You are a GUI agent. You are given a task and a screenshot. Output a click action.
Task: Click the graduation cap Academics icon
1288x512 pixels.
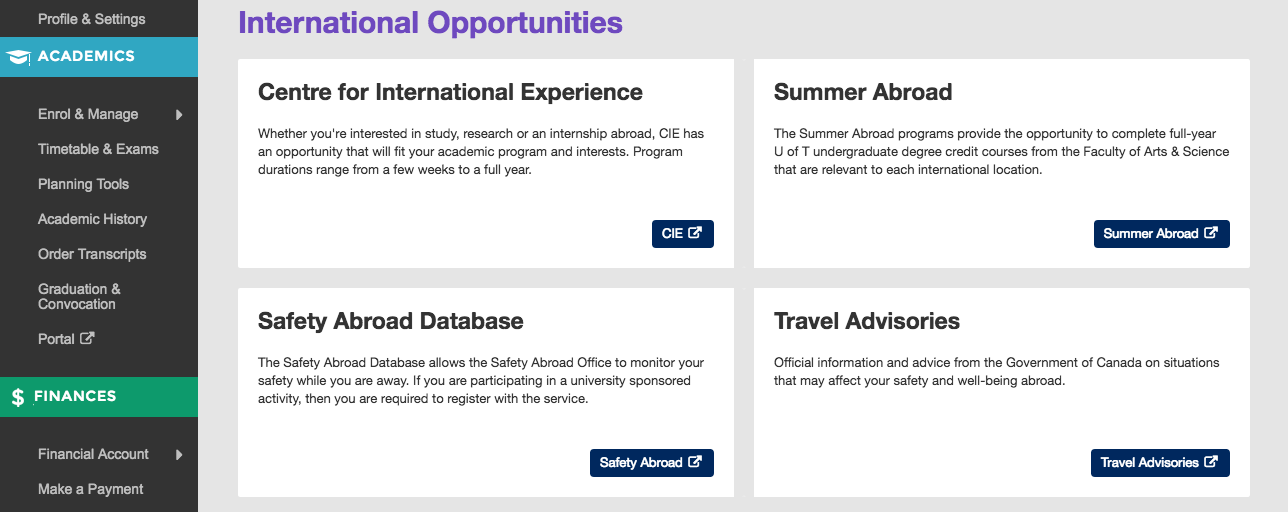click(x=18, y=57)
